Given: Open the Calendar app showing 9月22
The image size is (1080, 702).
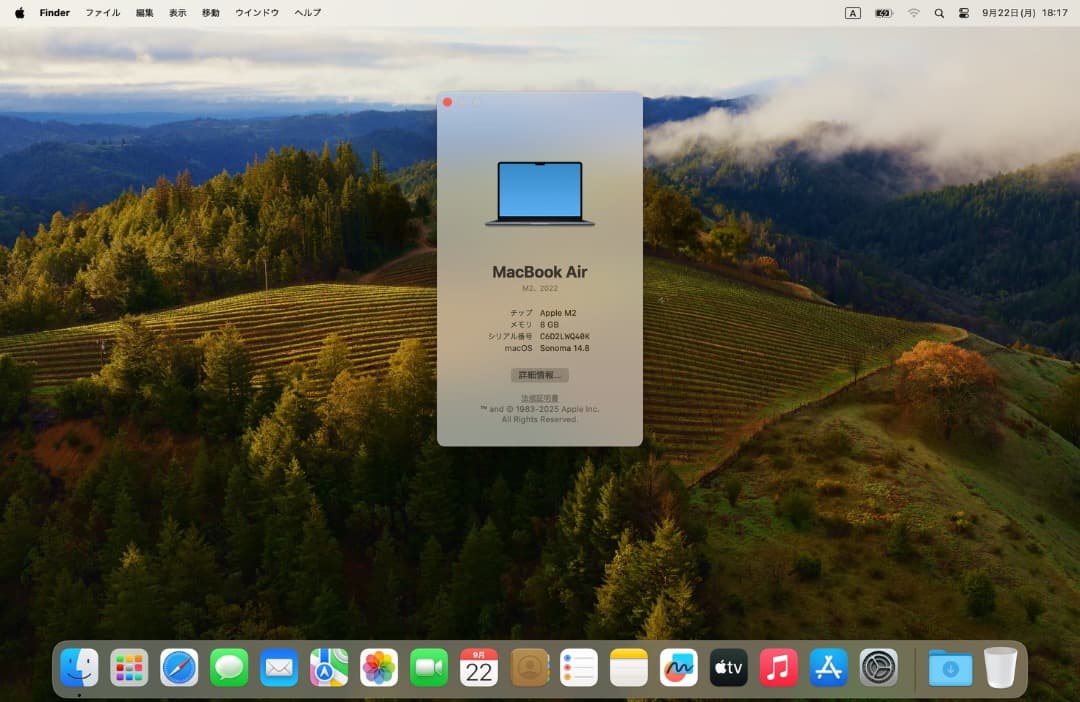Looking at the screenshot, I should coord(479,666).
